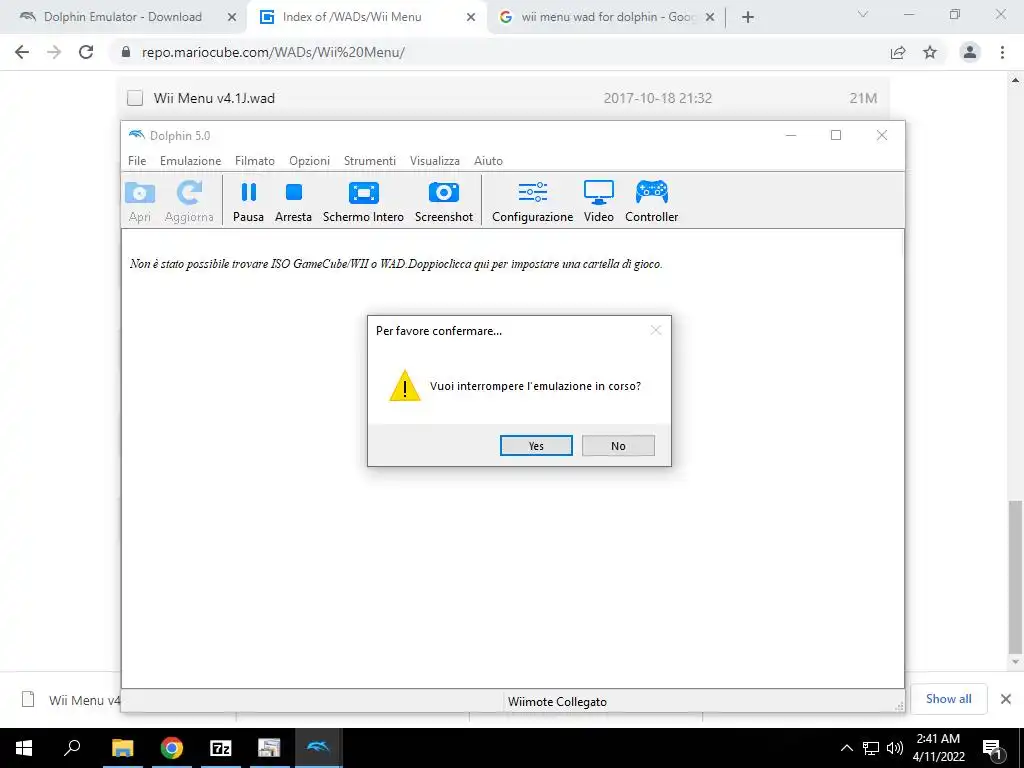Click Chrome's back arrow
Image resolution: width=1024 pixels, height=768 pixels.
(x=22, y=52)
